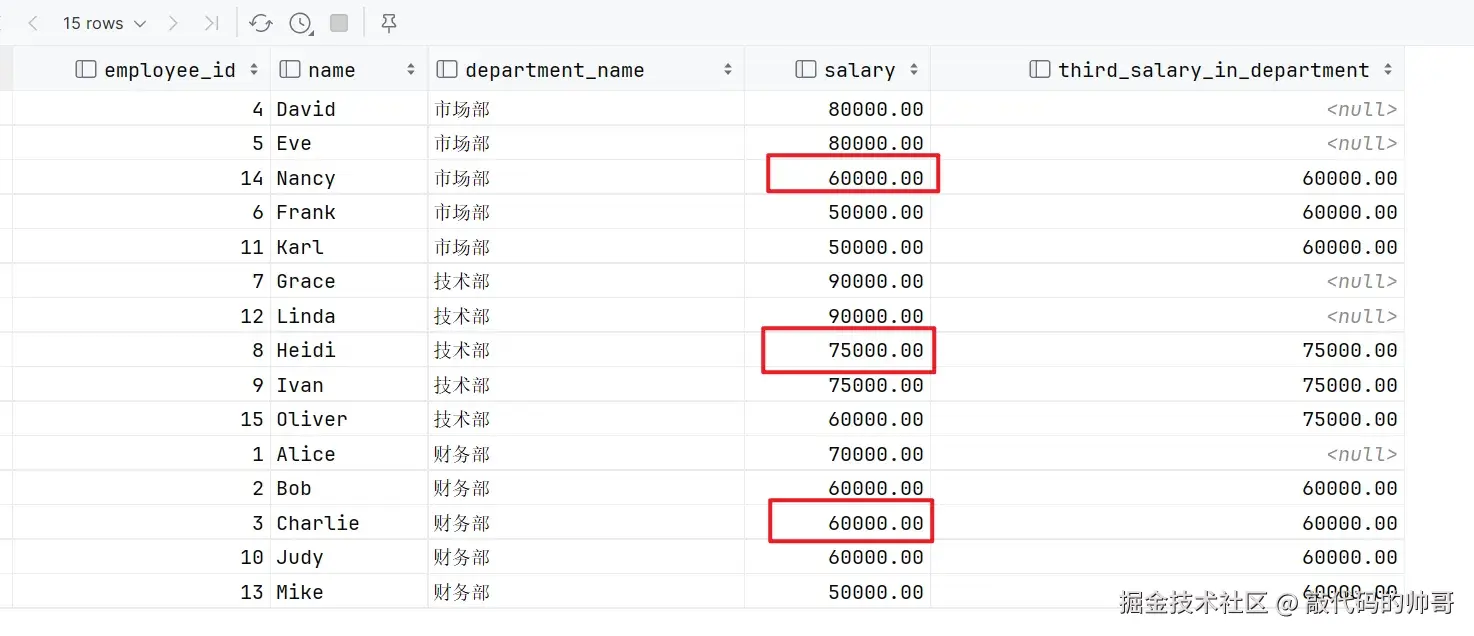
Task: Select the Charlie name cell
Action: (349, 523)
